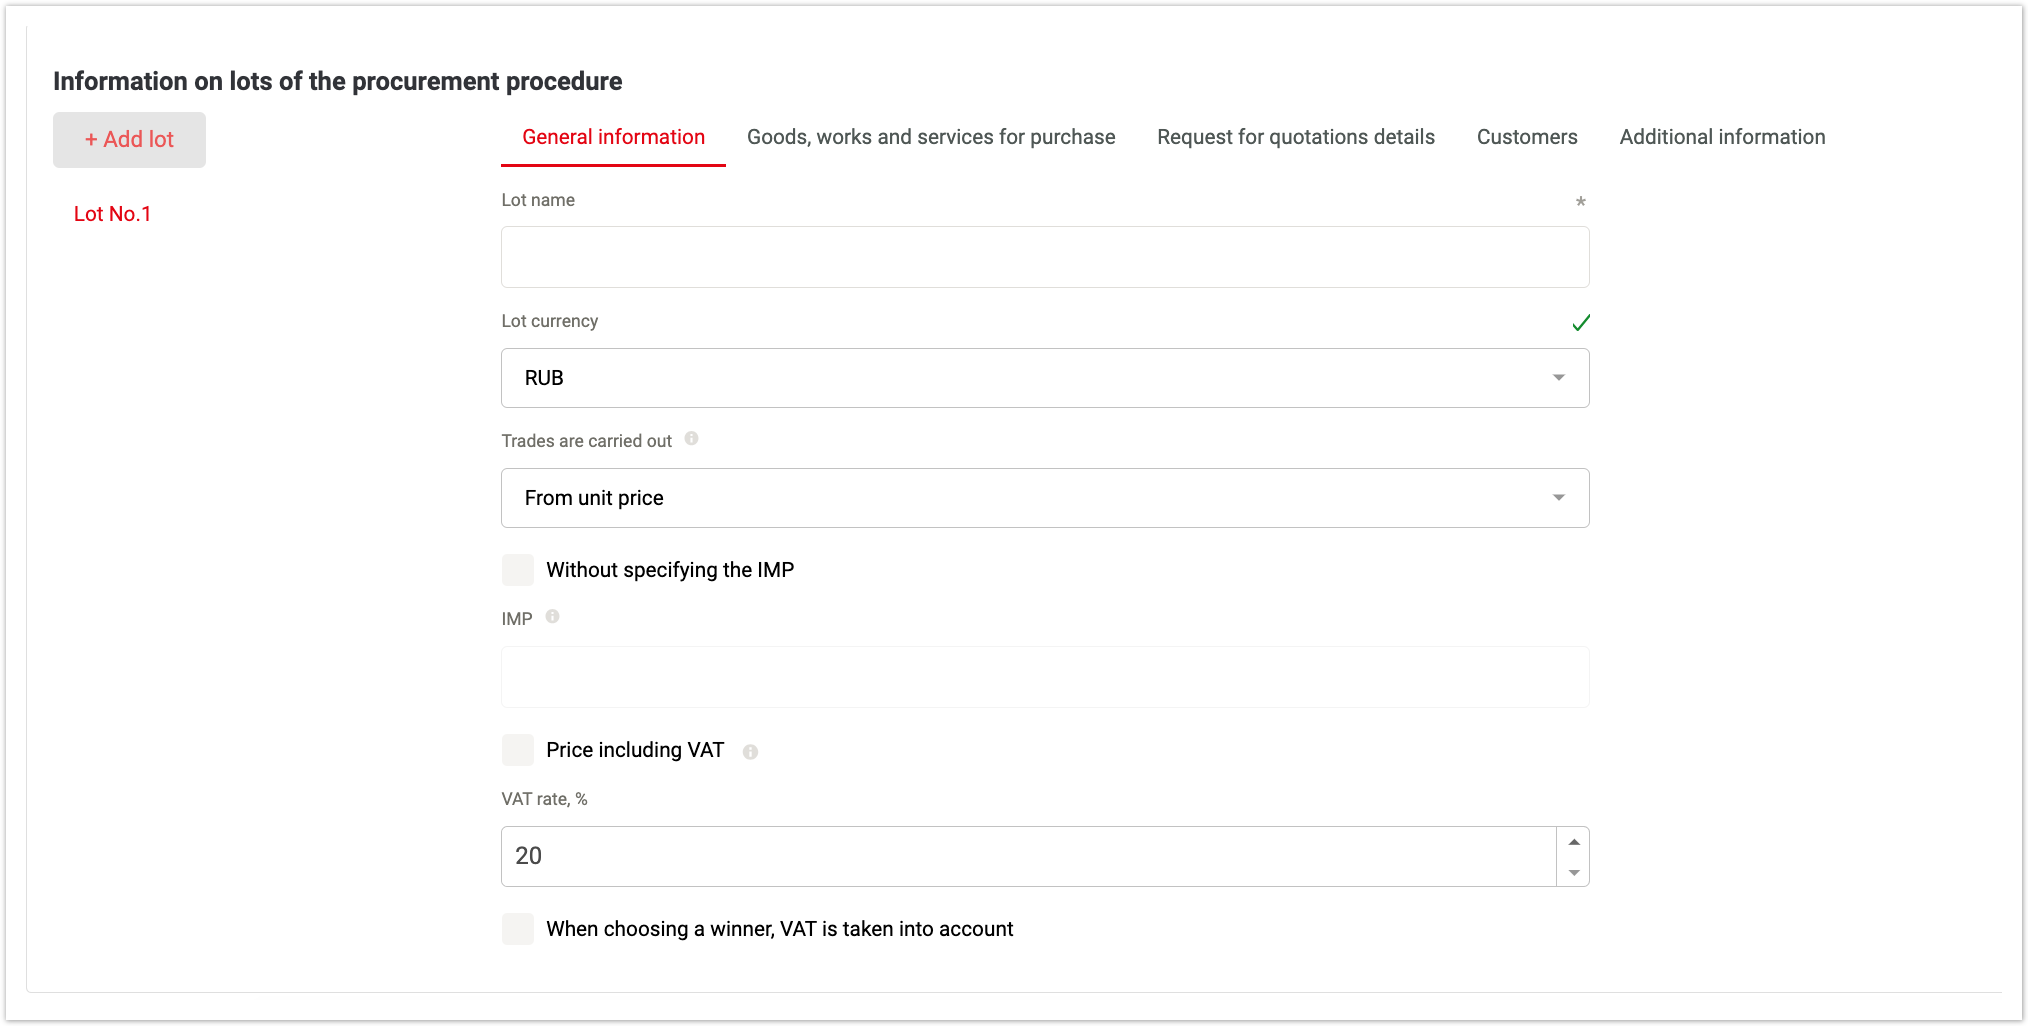Click info icon beside Price including VAT

[750, 752]
